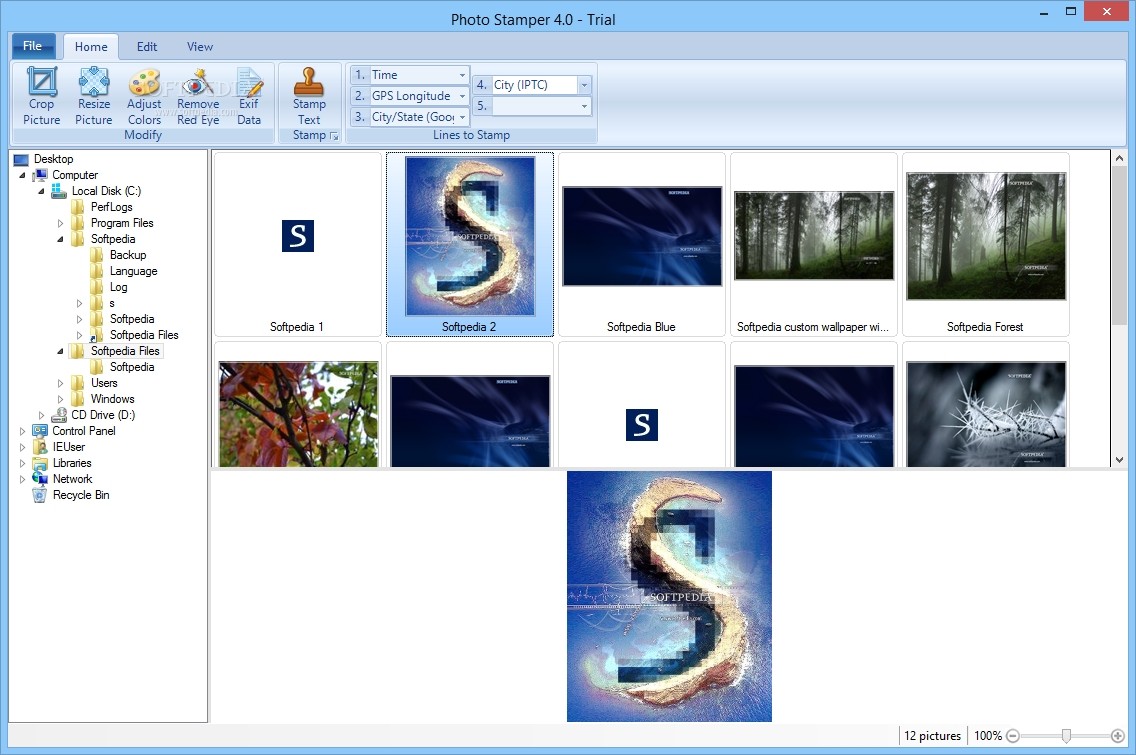
Task: Select the Softpedia 2 thumbnail
Action: click(469, 244)
